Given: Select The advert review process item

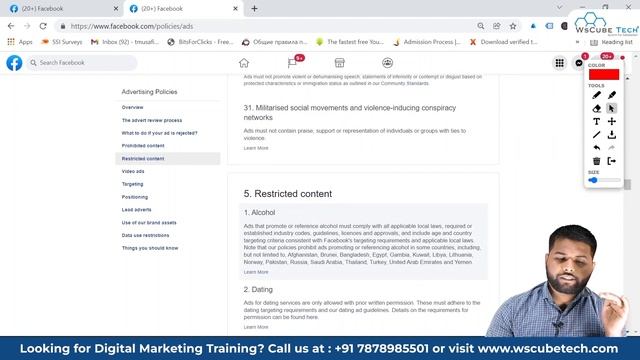Looking at the screenshot, I should [x=152, y=120].
